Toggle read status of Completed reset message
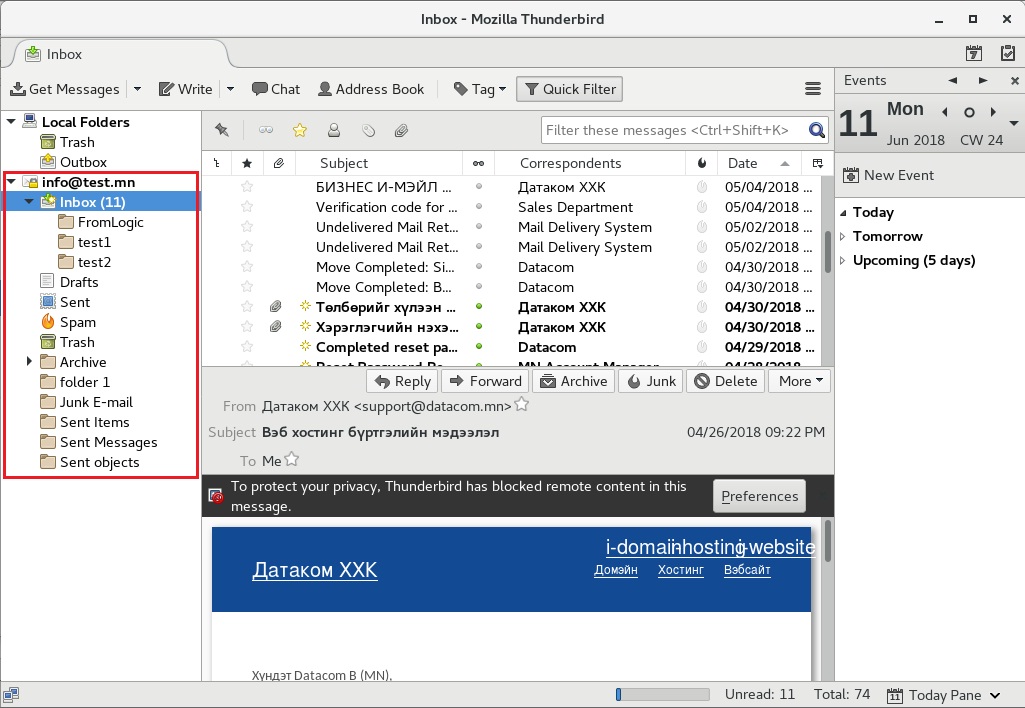The height and width of the screenshot is (708, 1025). [x=479, y=346]
